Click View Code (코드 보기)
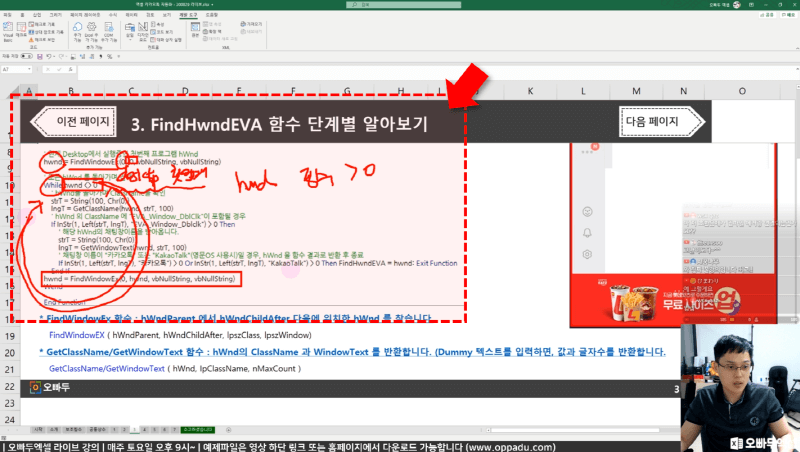 tap(162, 32)
